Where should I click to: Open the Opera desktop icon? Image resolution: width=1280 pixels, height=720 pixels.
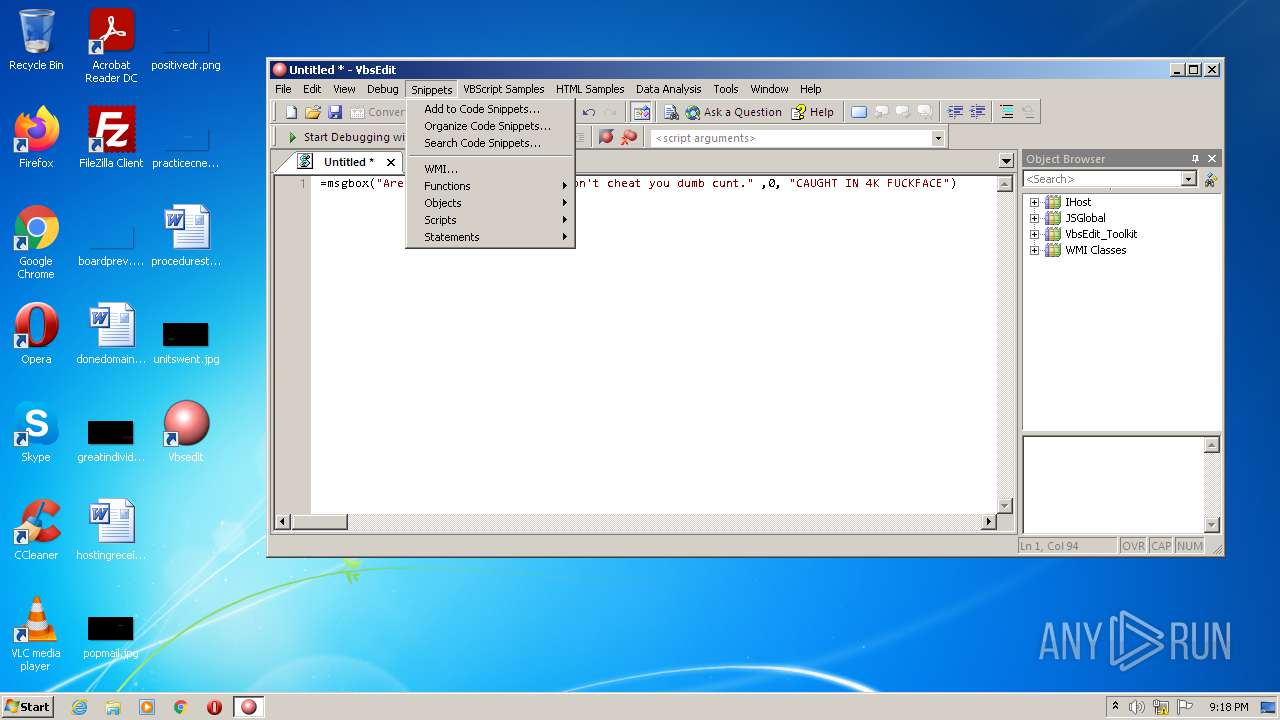pyautogui.click(x=36, y=334)
